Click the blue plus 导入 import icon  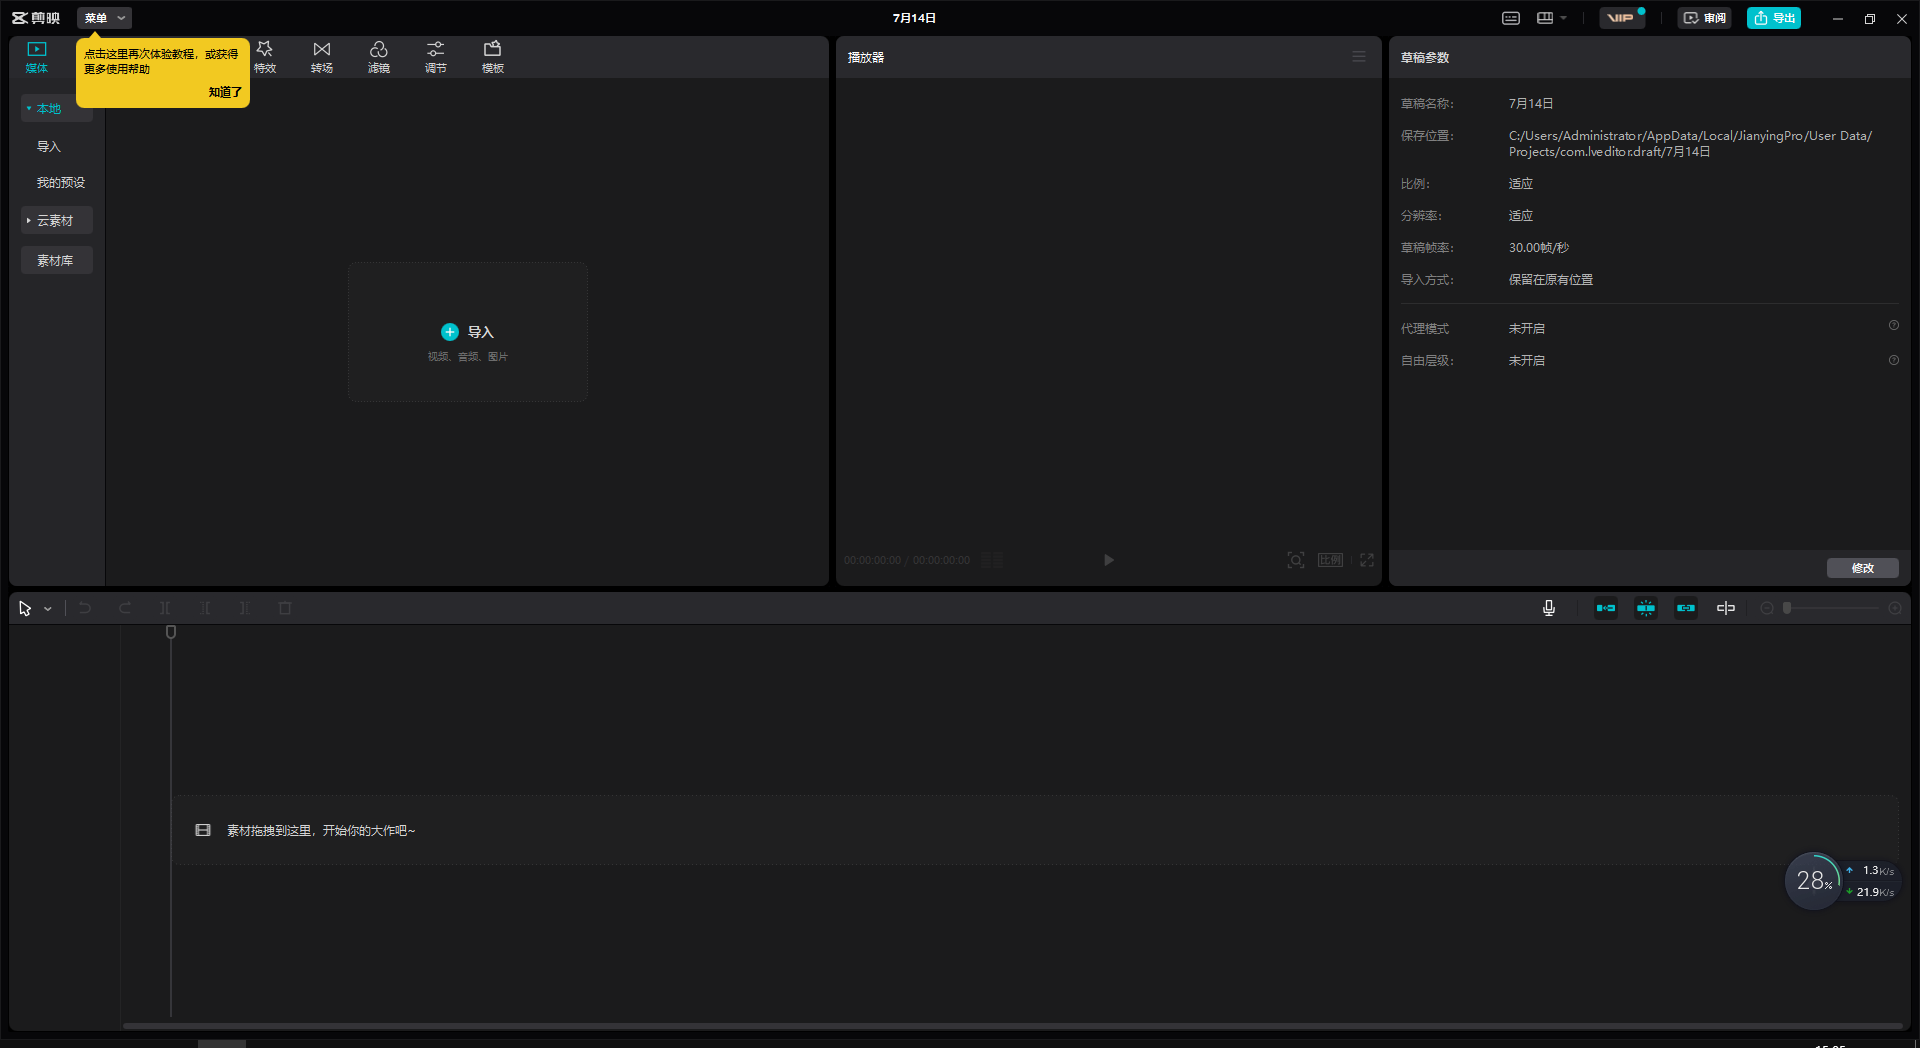(450, 332)
